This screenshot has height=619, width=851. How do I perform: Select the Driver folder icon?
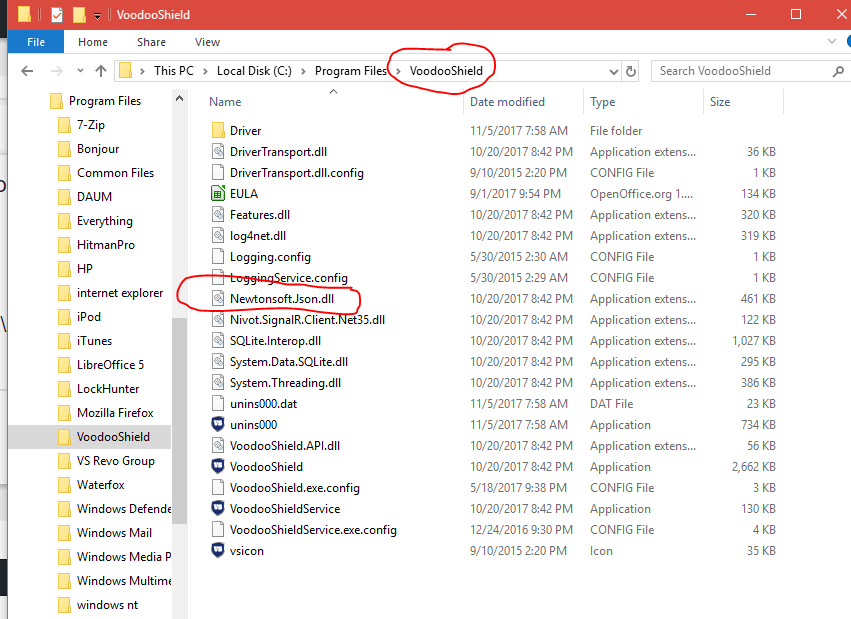(218, 131)
